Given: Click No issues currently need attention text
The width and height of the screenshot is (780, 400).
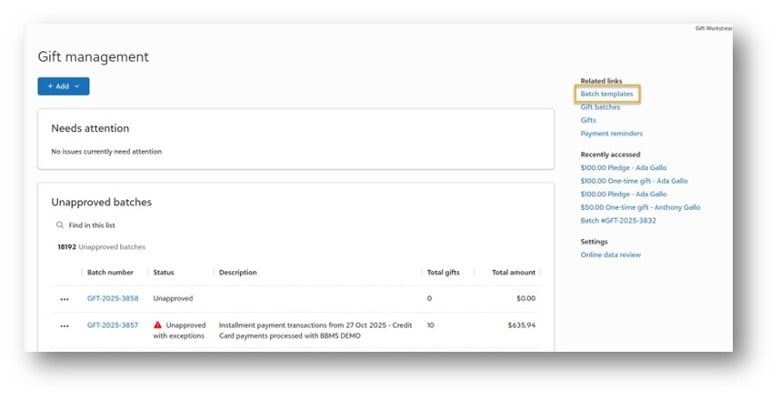Looking at the screenshot, I should 106,151.
